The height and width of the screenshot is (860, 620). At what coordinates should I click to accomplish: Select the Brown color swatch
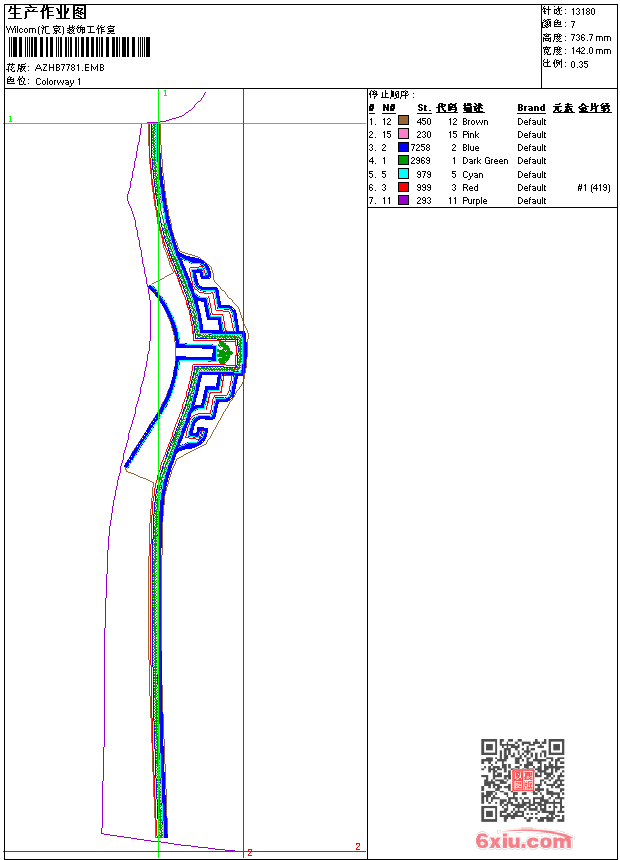pos(404,121)
